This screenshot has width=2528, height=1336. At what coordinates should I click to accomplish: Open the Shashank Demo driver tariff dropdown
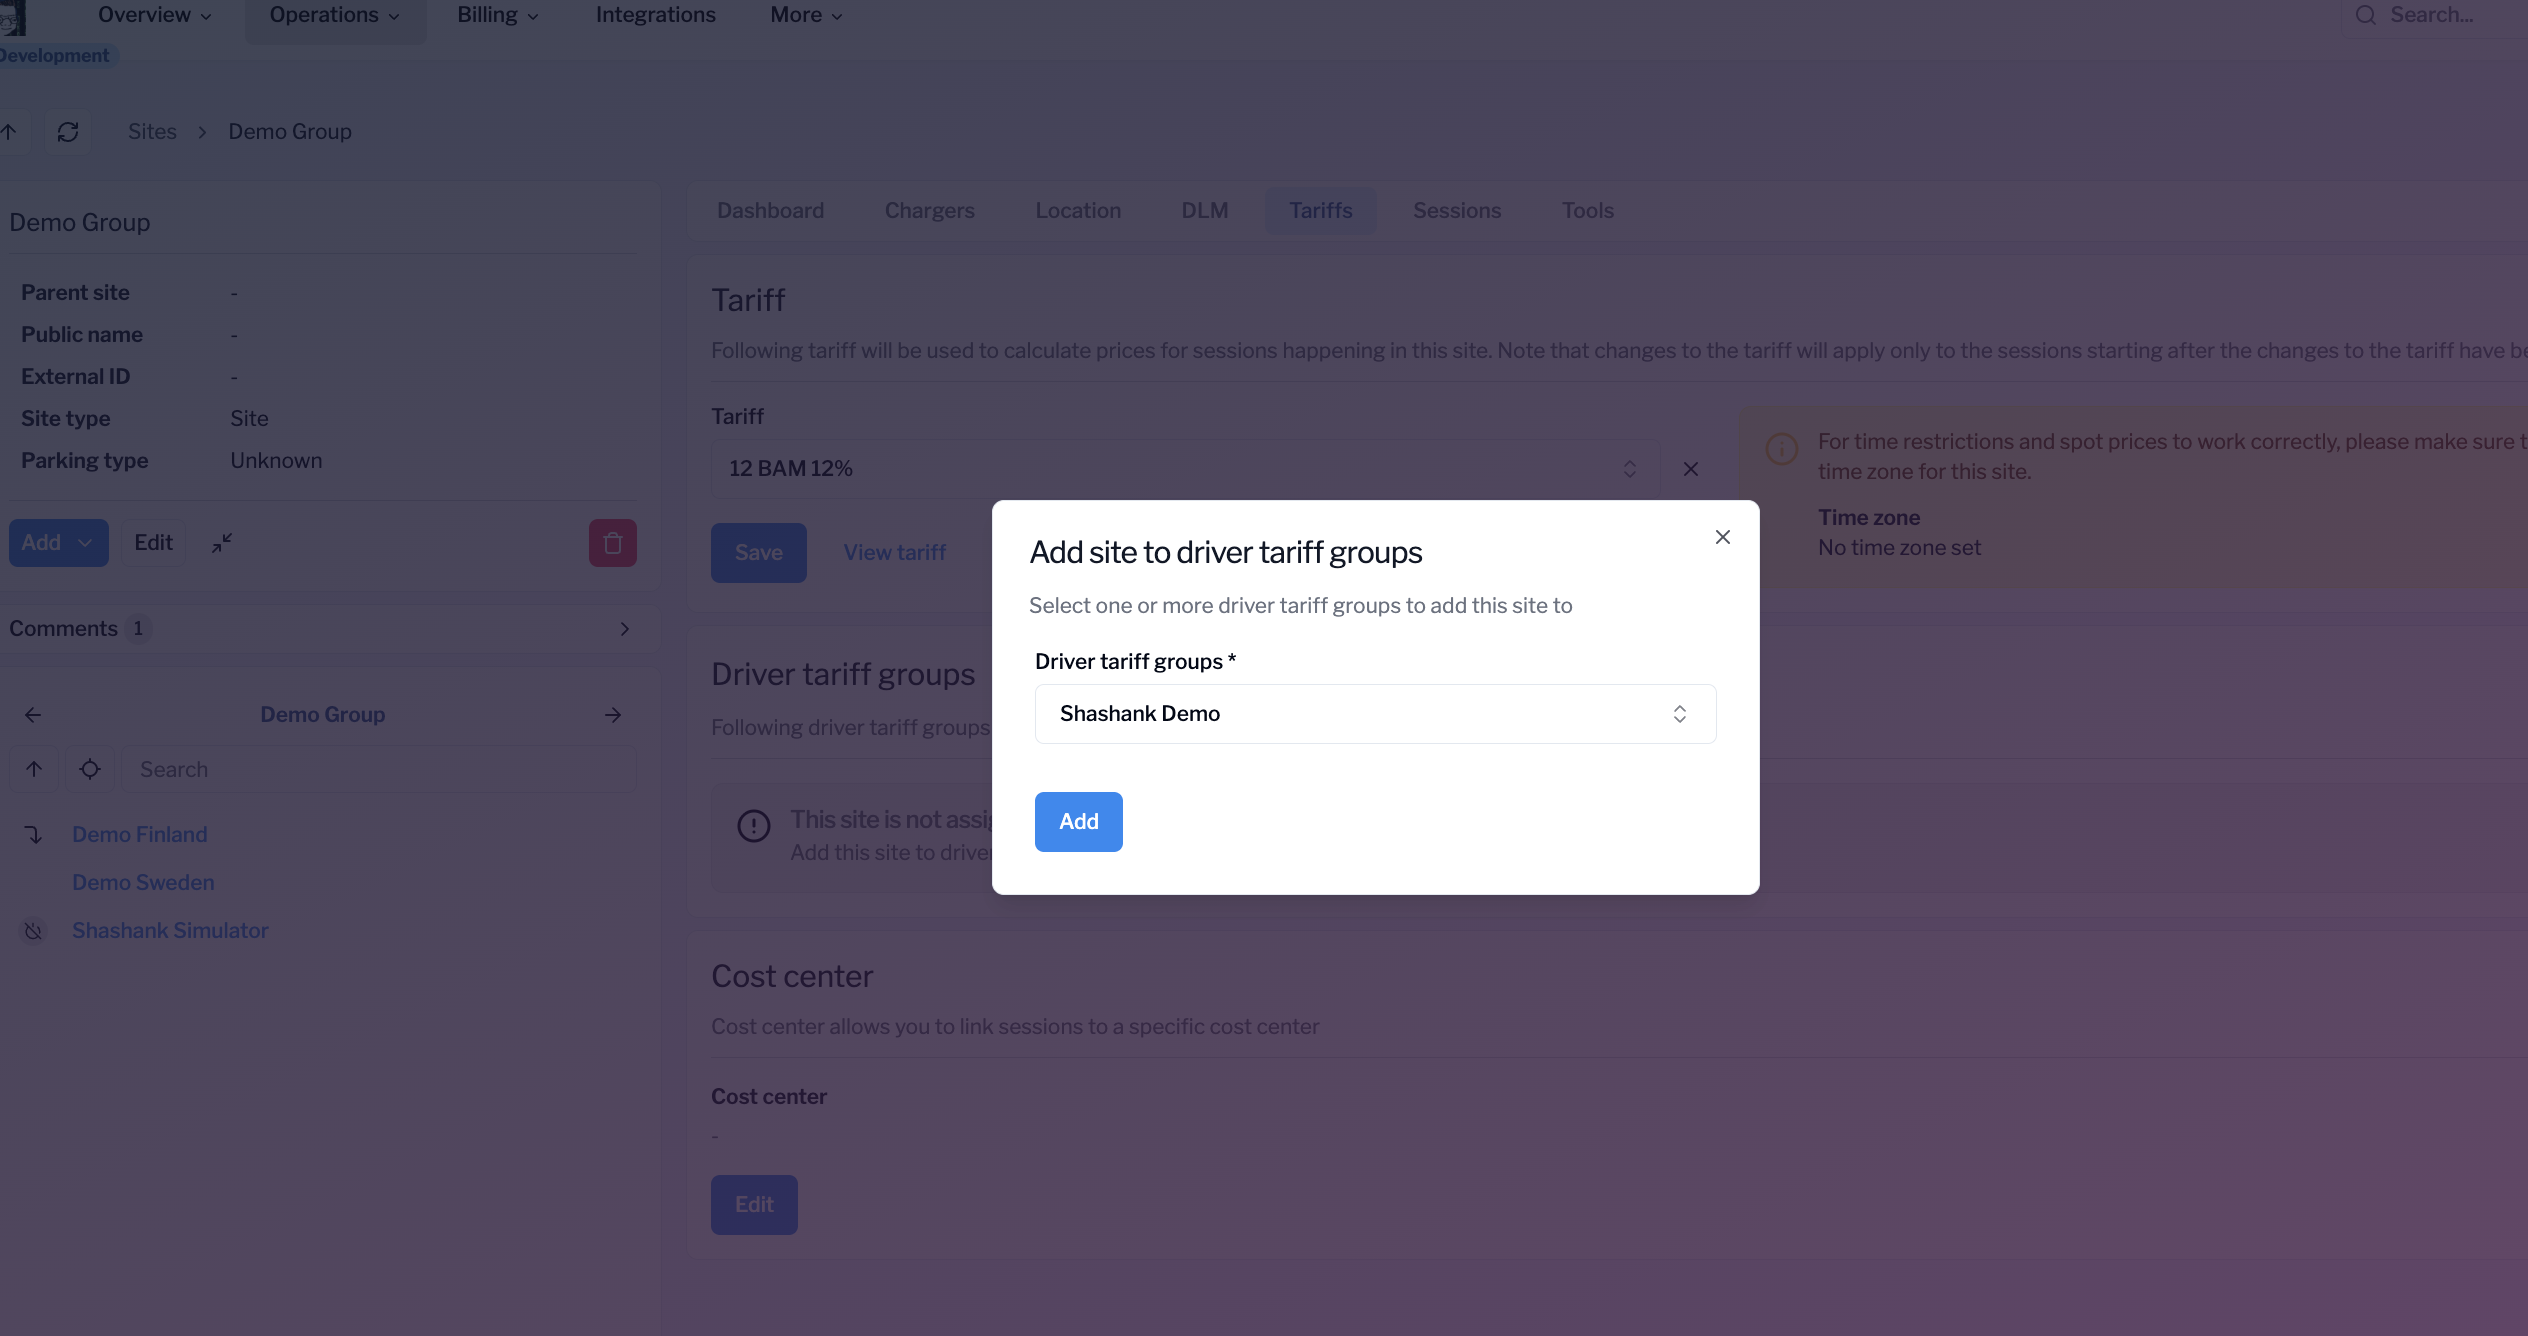[1375, 714]
